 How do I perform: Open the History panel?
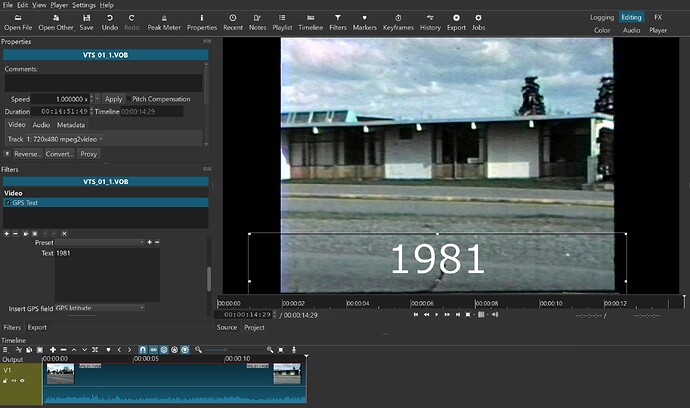coord(430,22)
